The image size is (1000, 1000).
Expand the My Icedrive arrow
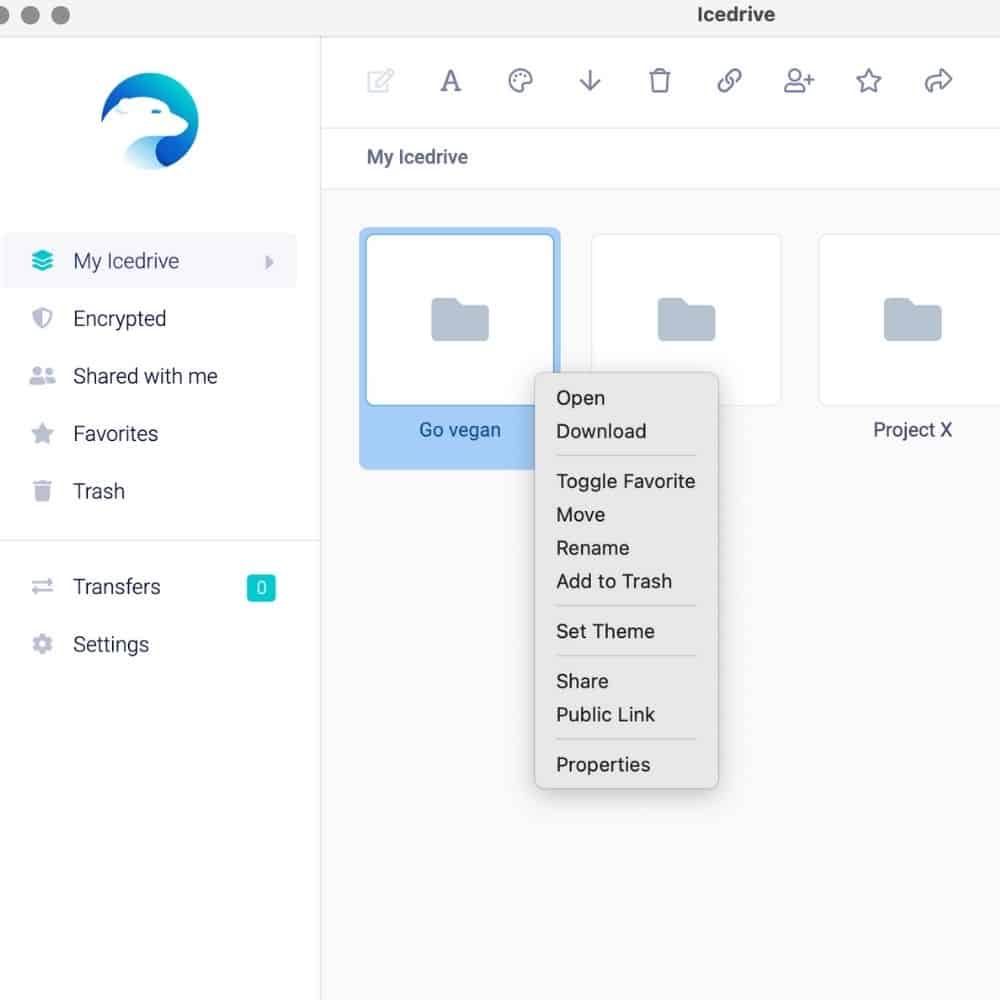click(269, 261)
